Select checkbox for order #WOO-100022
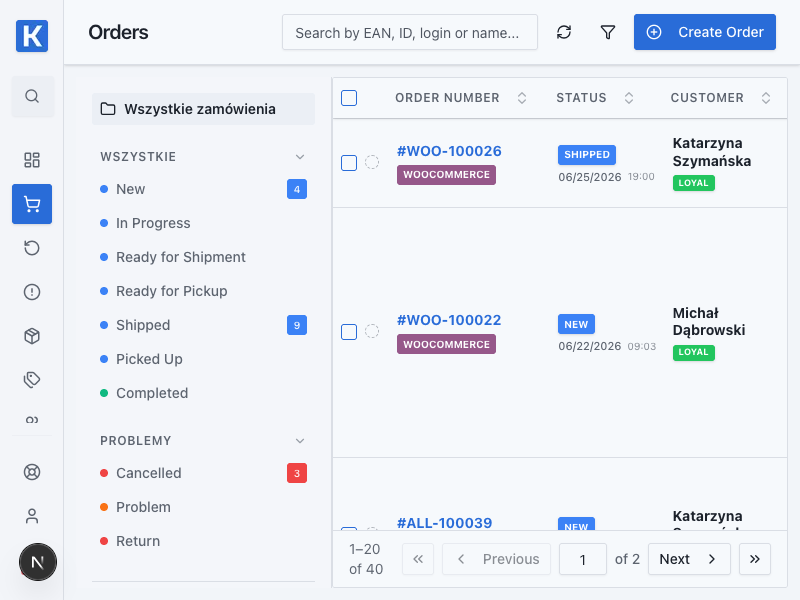The image size is (800, 600). coord(349,332)
